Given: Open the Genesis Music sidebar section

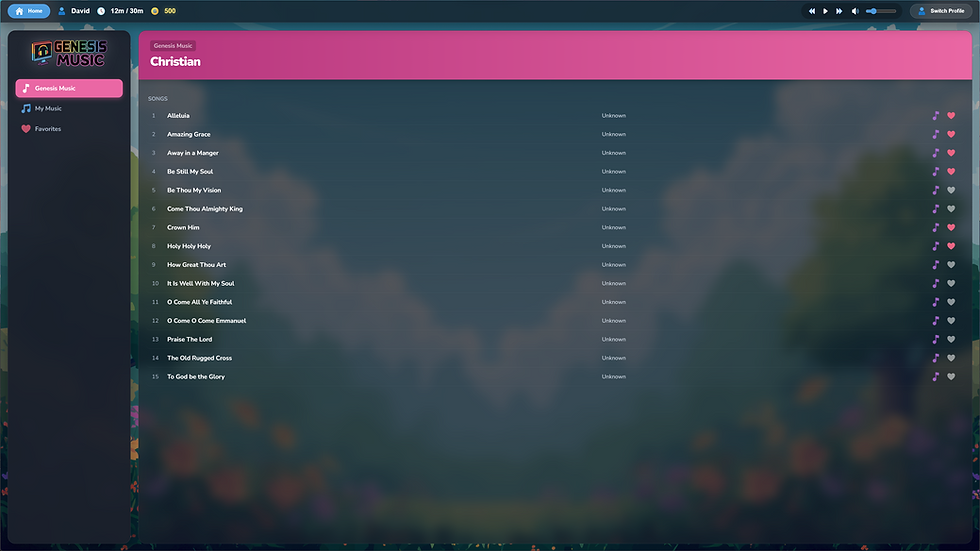Looking at the screenshot, I should [x=69, y=88].
